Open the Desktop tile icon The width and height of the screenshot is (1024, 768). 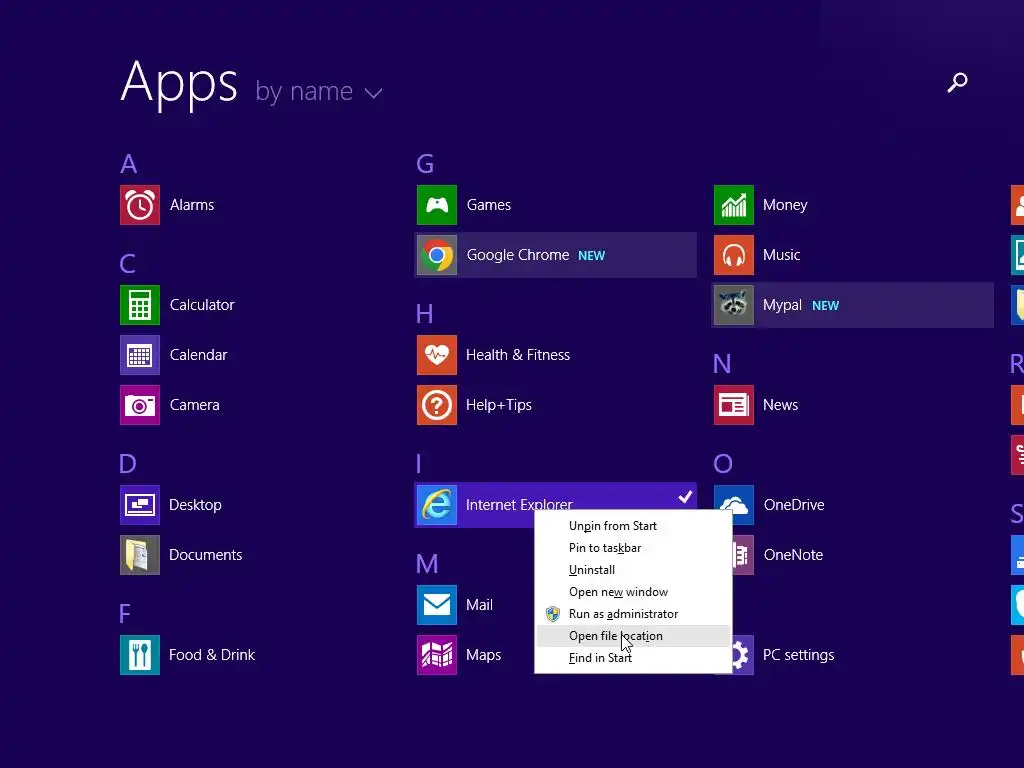(140, 505)
